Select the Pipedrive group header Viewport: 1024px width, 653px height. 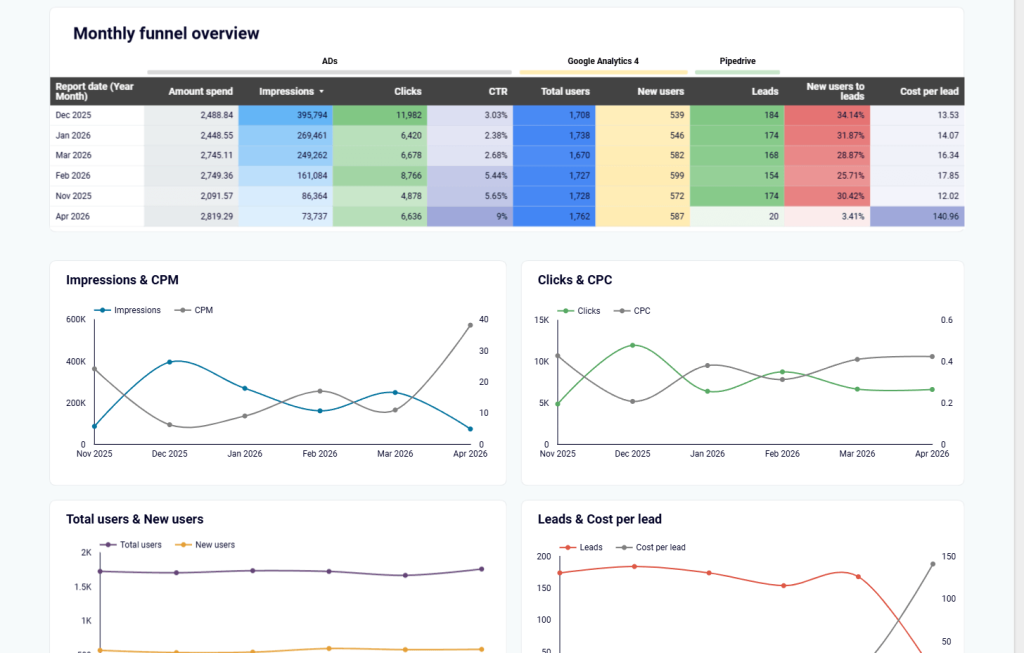737,61
